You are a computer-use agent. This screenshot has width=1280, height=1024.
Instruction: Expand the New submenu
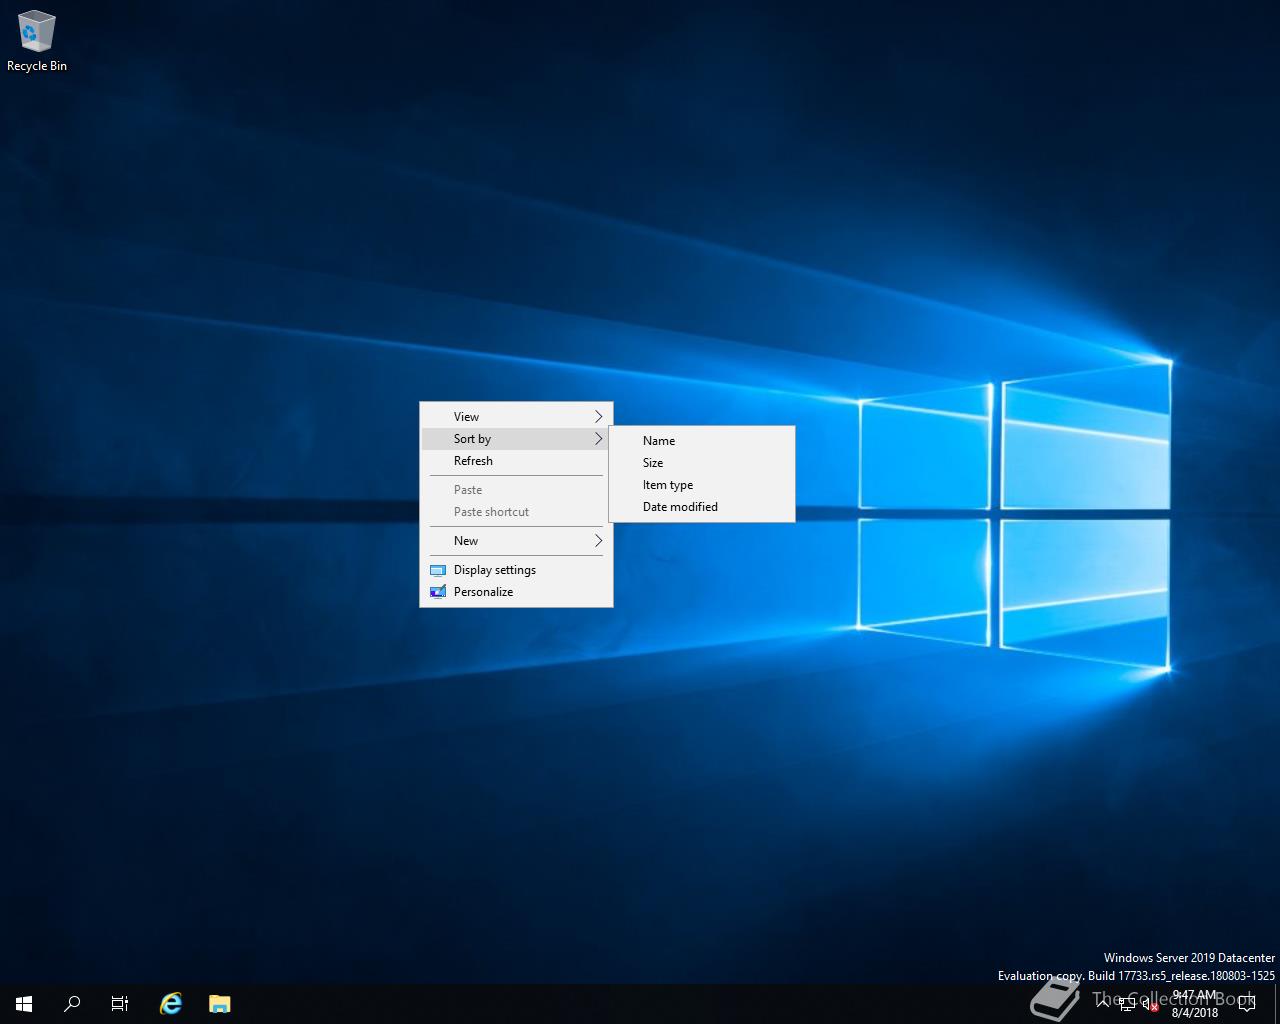point(516,541)
